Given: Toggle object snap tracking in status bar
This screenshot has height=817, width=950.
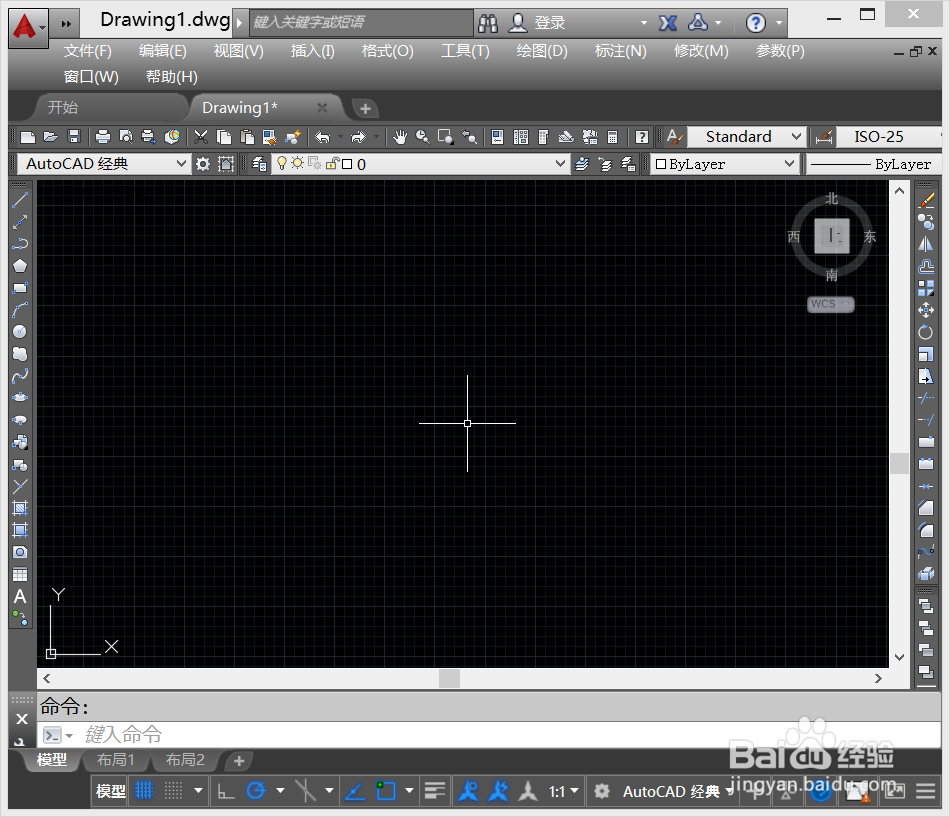Looking at the screenshot, I should (355, 791).
